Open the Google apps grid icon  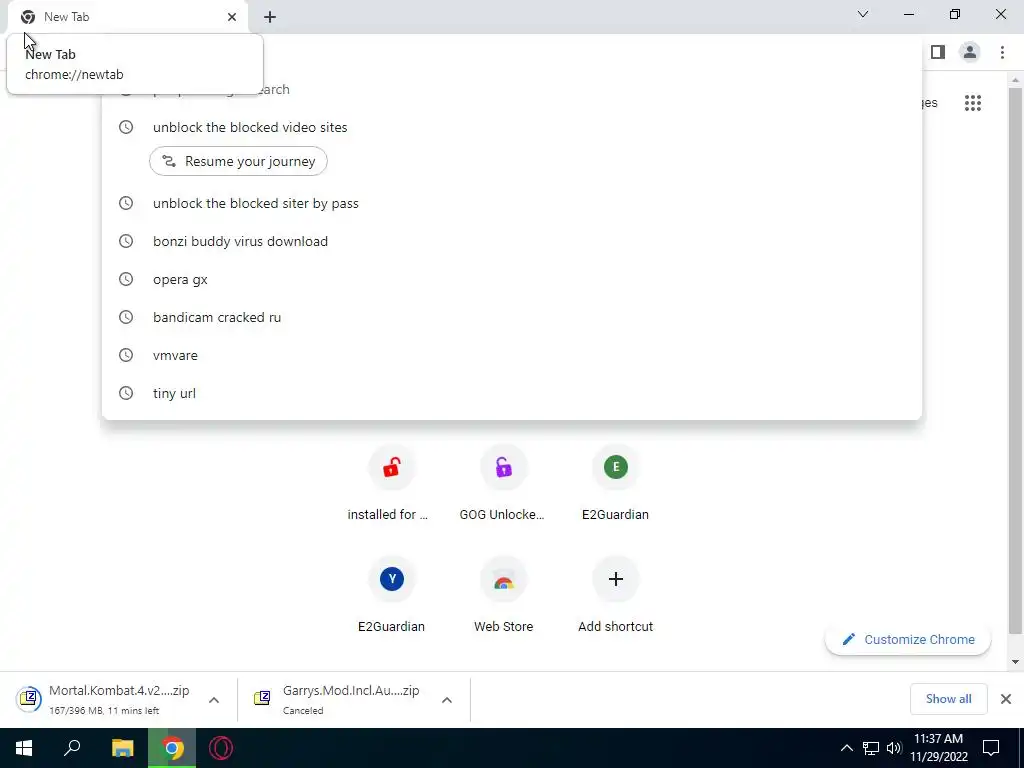point(972,103)
